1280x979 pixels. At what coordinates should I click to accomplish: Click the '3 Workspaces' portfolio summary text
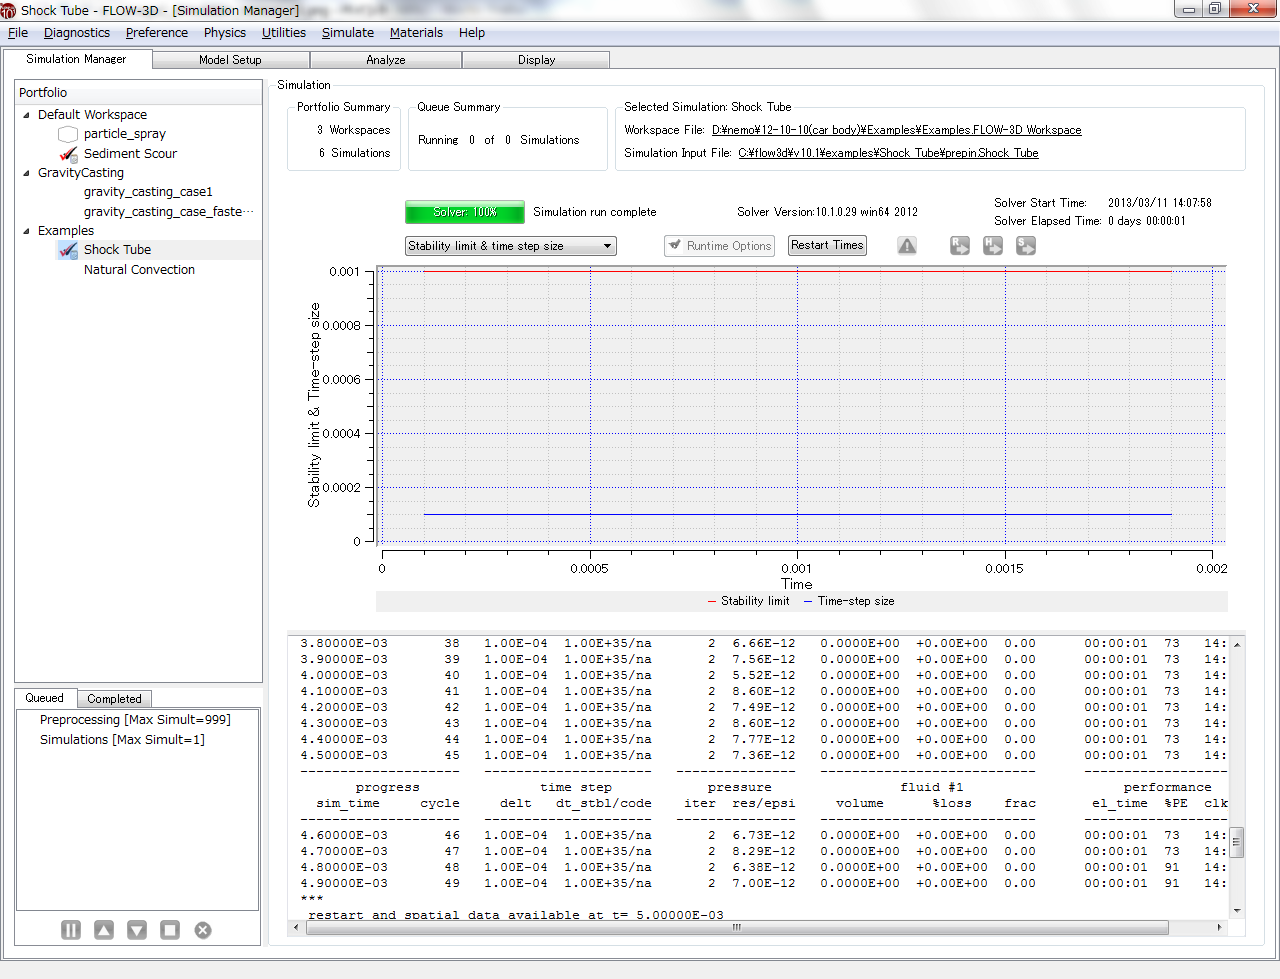coord(354,130)
